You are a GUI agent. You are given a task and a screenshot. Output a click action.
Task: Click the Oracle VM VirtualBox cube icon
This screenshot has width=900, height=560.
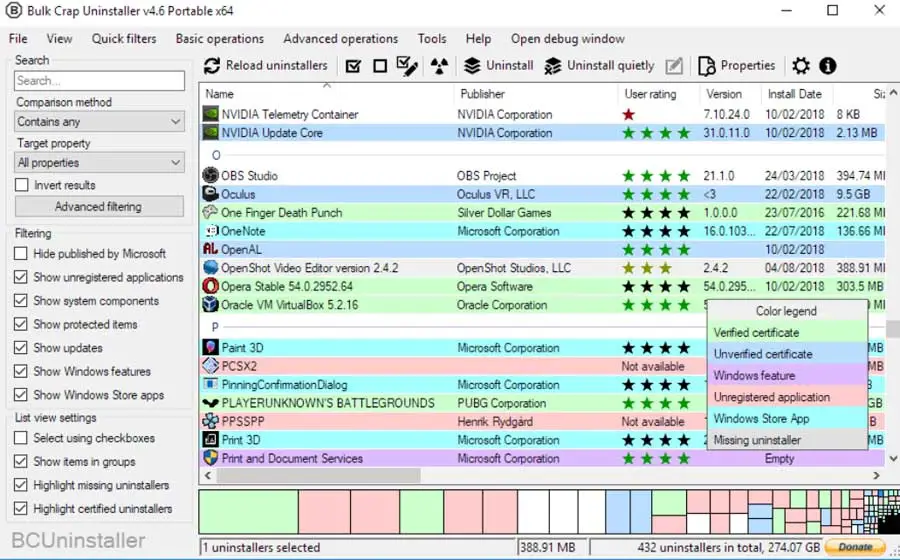point(211,304)
